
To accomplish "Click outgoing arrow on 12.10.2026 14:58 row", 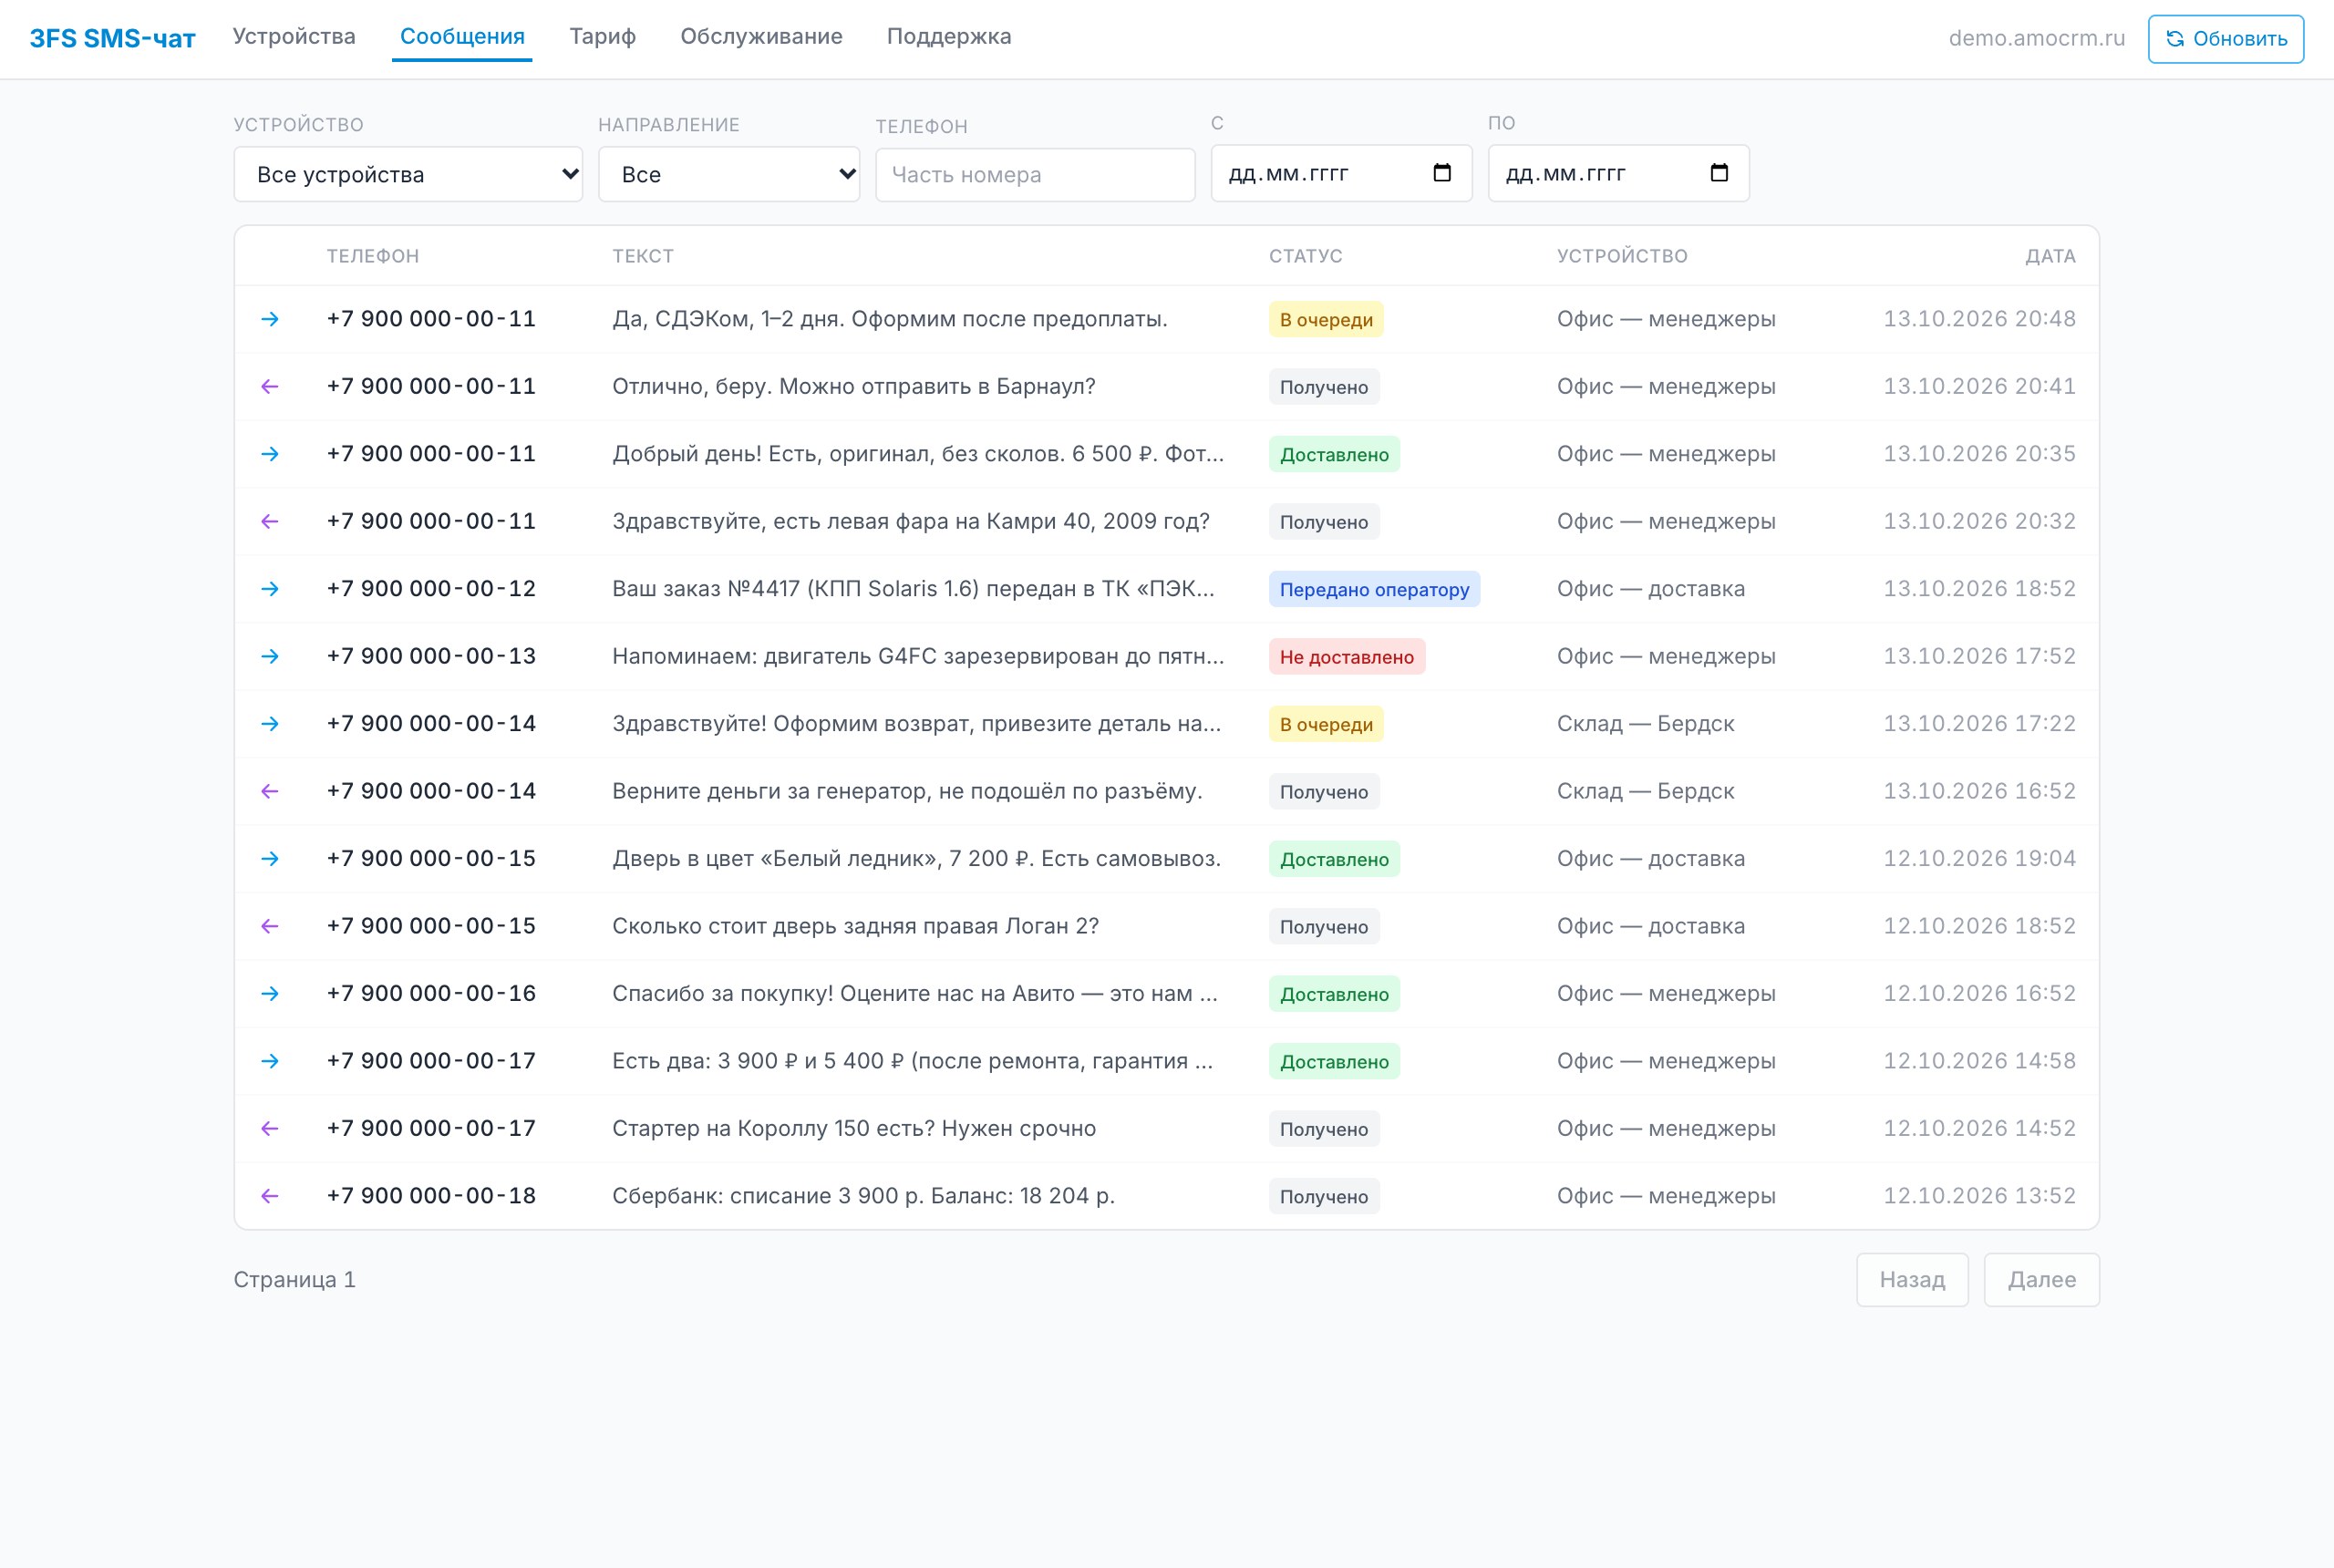I will coord(270,1061).
